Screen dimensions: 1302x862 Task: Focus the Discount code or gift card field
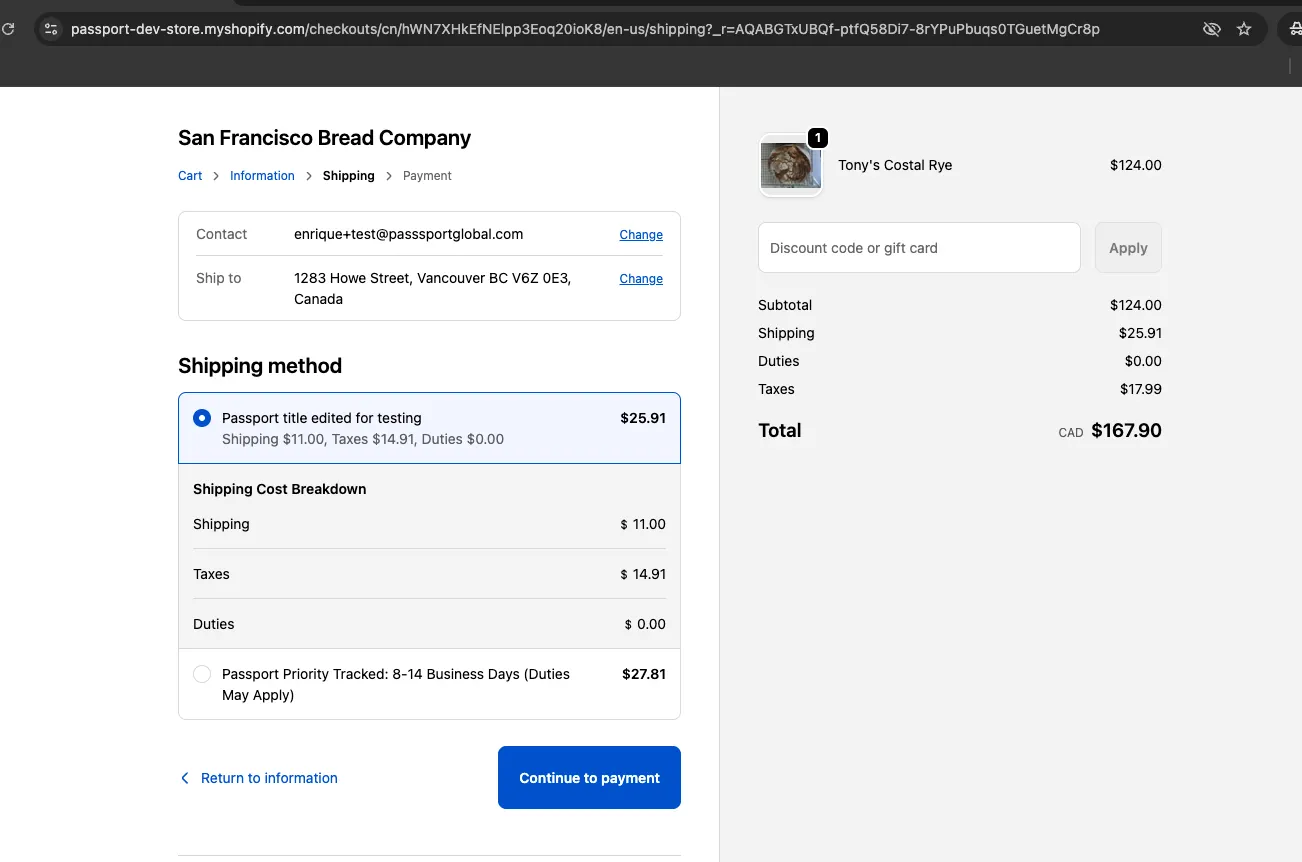tap(919, 248)
